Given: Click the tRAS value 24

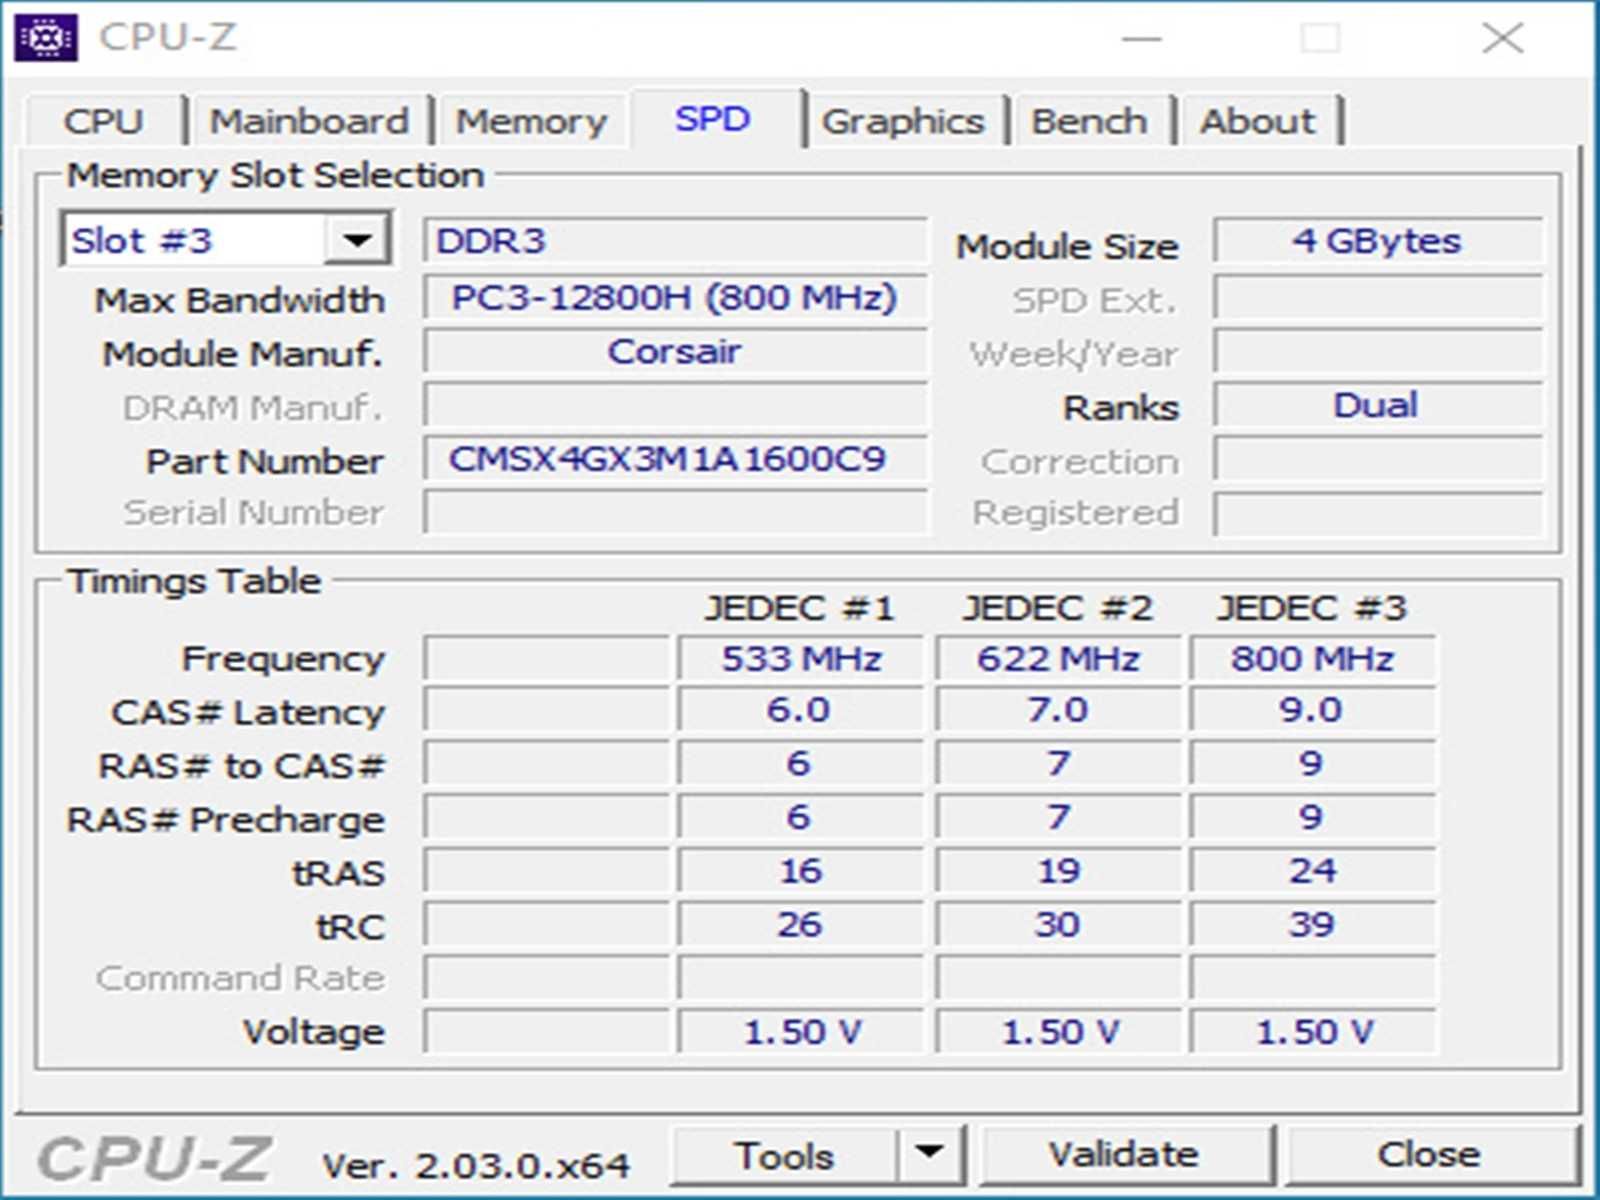Looking at the screenshot, I should point(1313,870).
